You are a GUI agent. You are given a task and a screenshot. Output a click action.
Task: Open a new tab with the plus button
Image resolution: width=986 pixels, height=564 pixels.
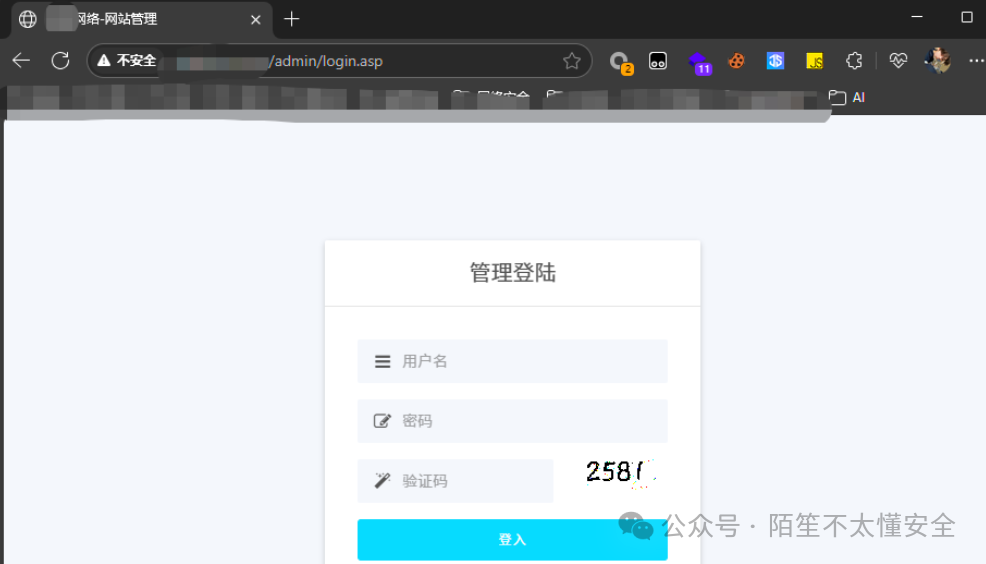[x=292, y=19]
